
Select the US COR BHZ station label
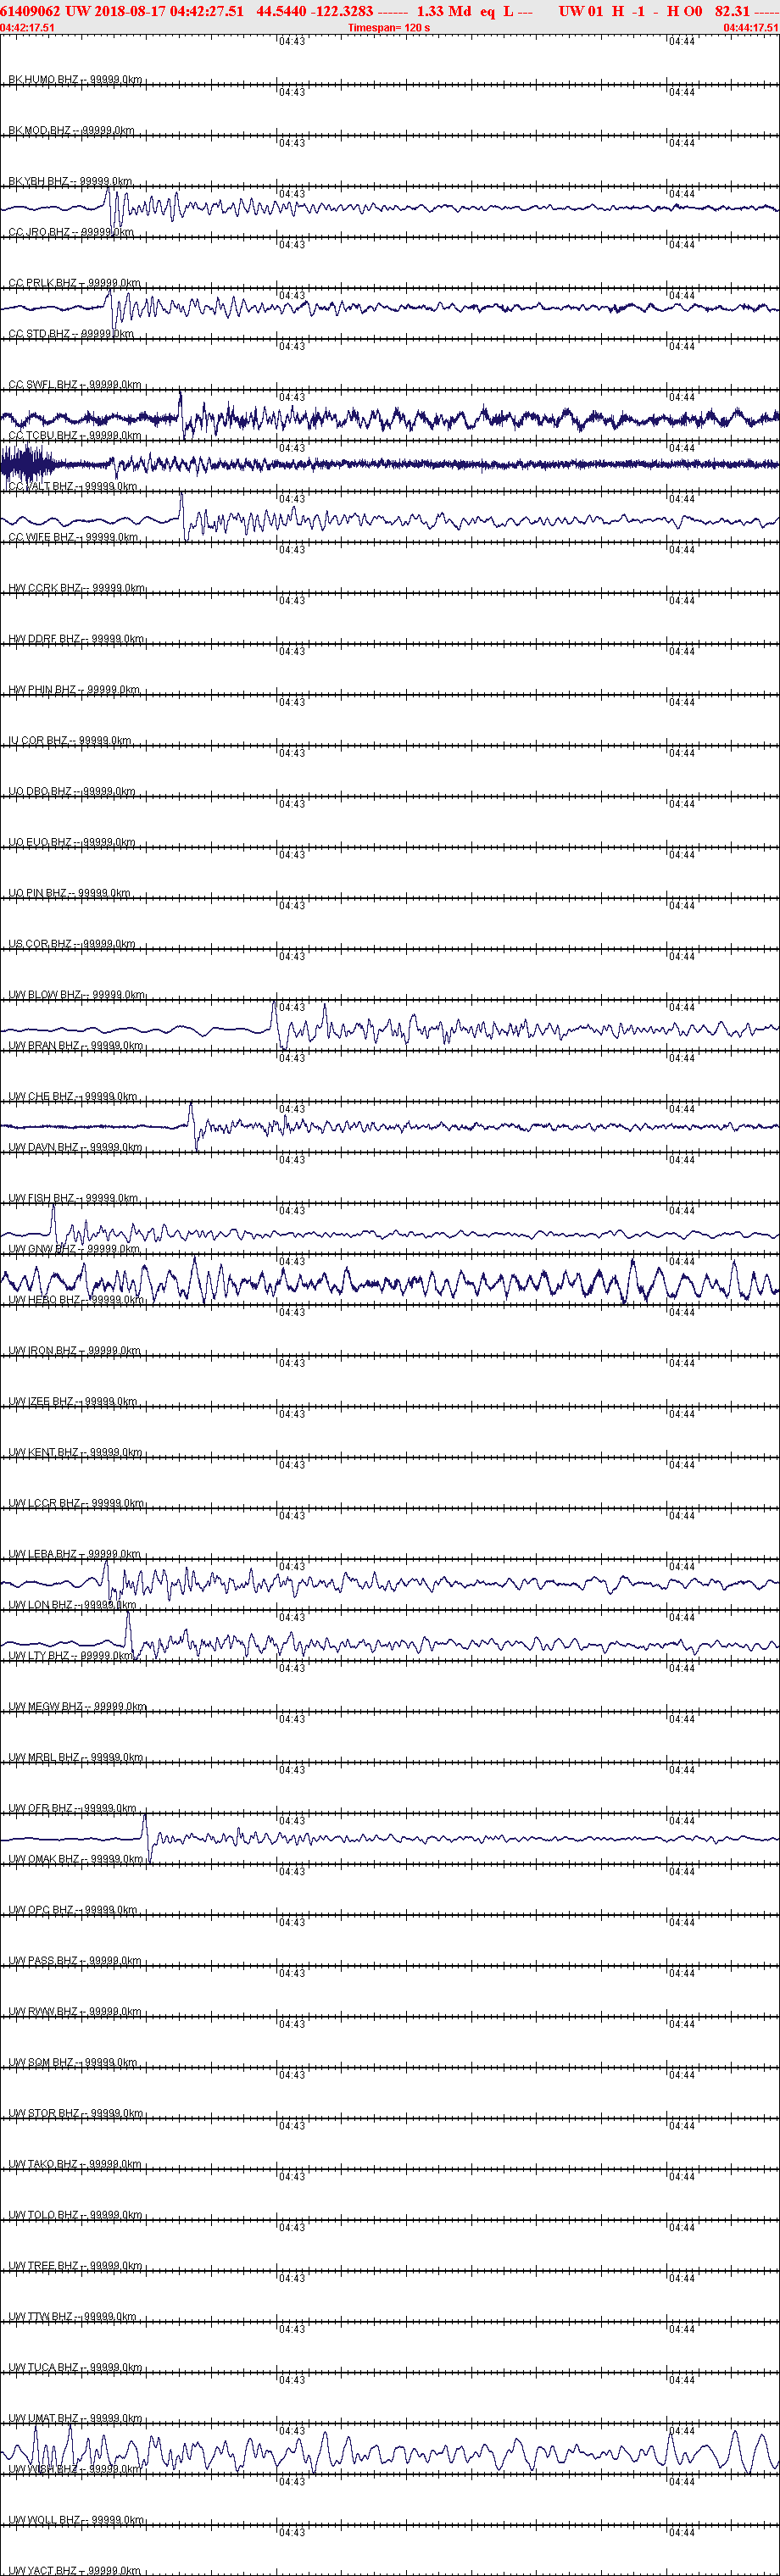[x=72, y=944]
